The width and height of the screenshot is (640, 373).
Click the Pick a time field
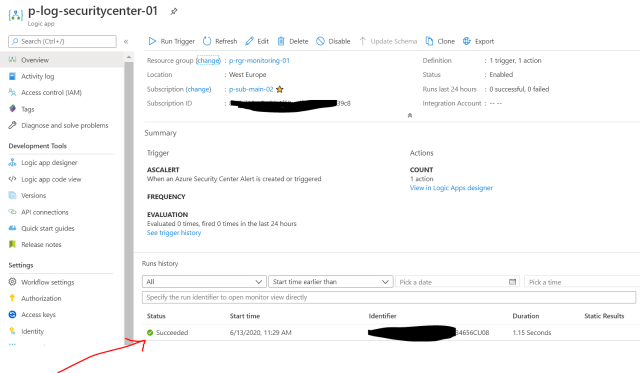tap(582, 282)
